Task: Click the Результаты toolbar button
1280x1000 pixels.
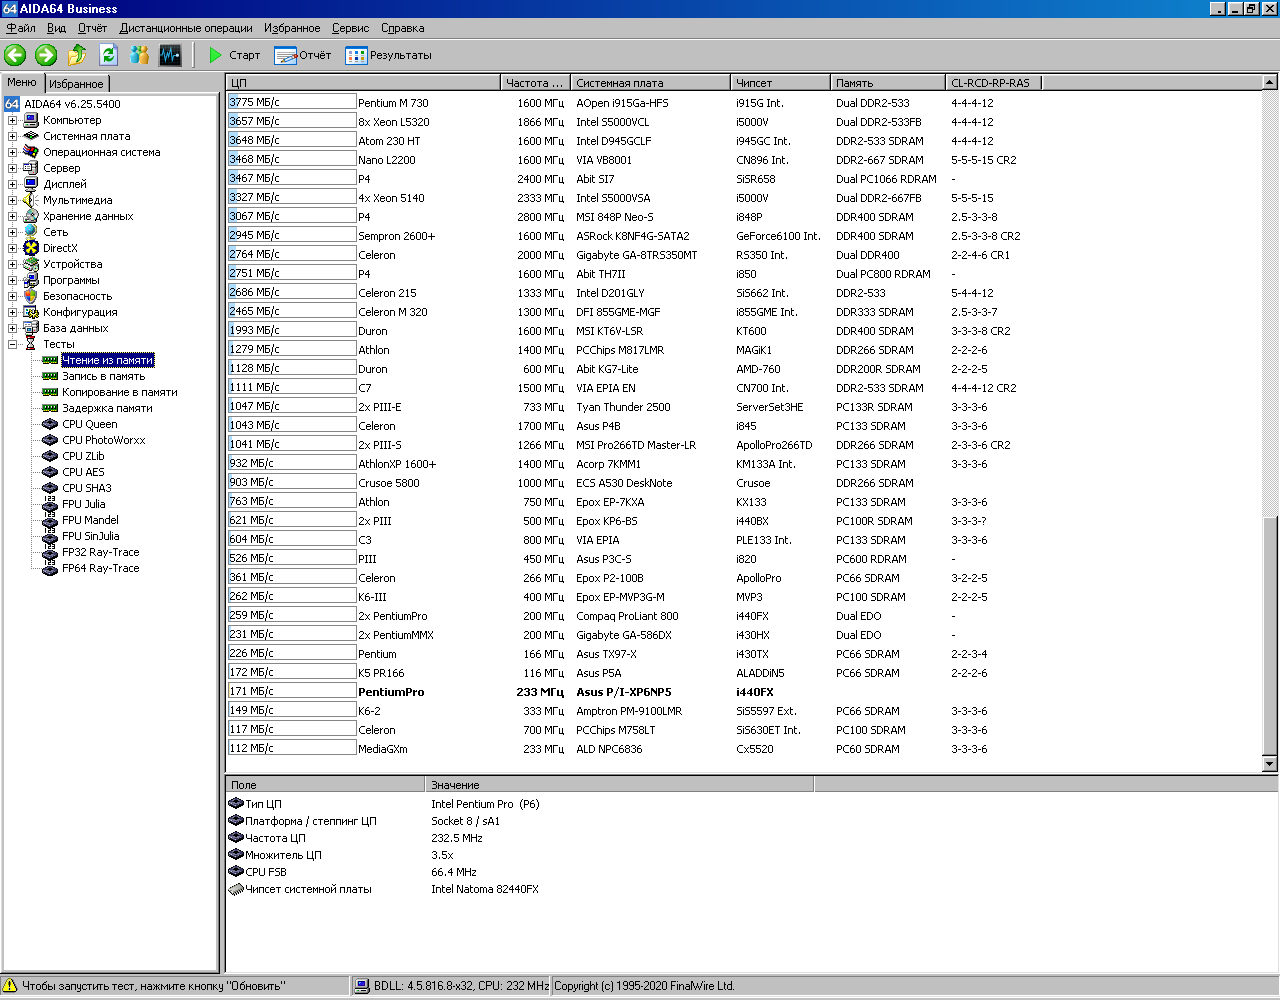Action: 389,55
